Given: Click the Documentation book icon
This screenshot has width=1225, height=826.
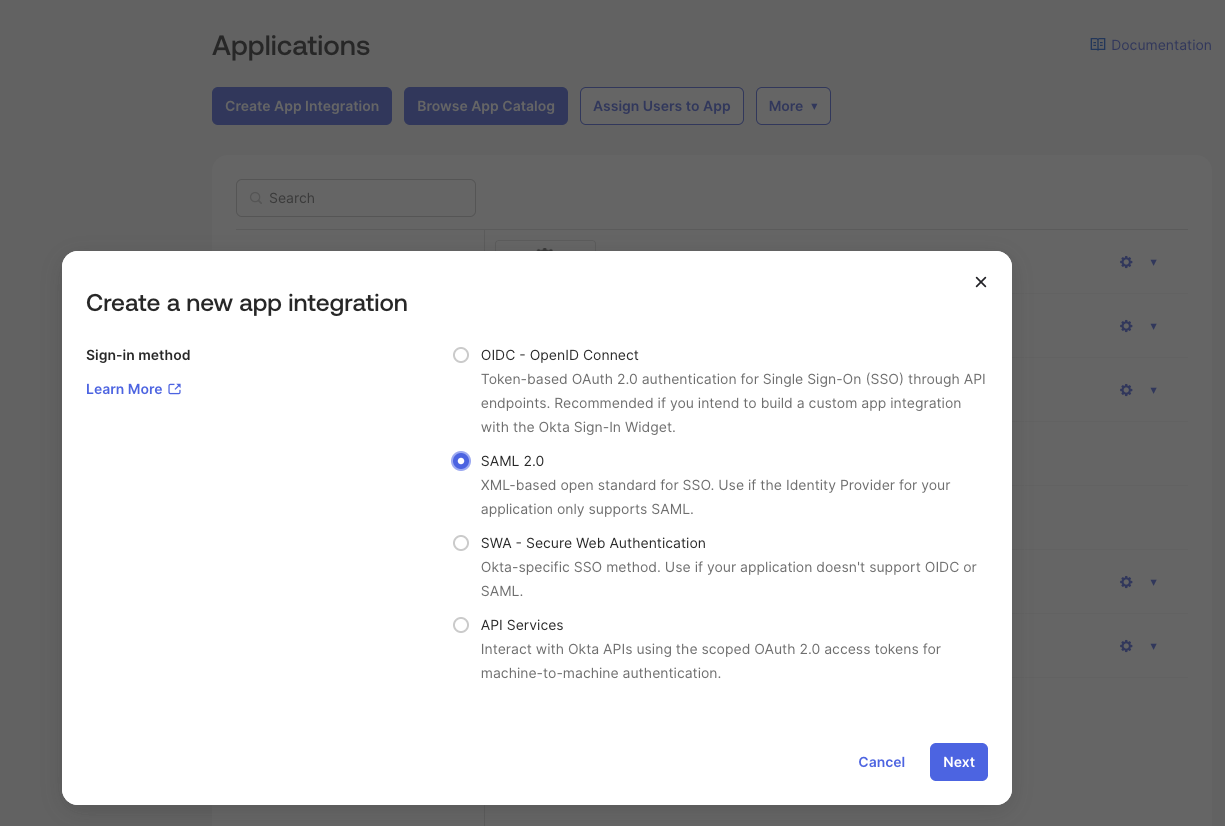Looking at the screenshot, I should click(x=1097, y=45).
